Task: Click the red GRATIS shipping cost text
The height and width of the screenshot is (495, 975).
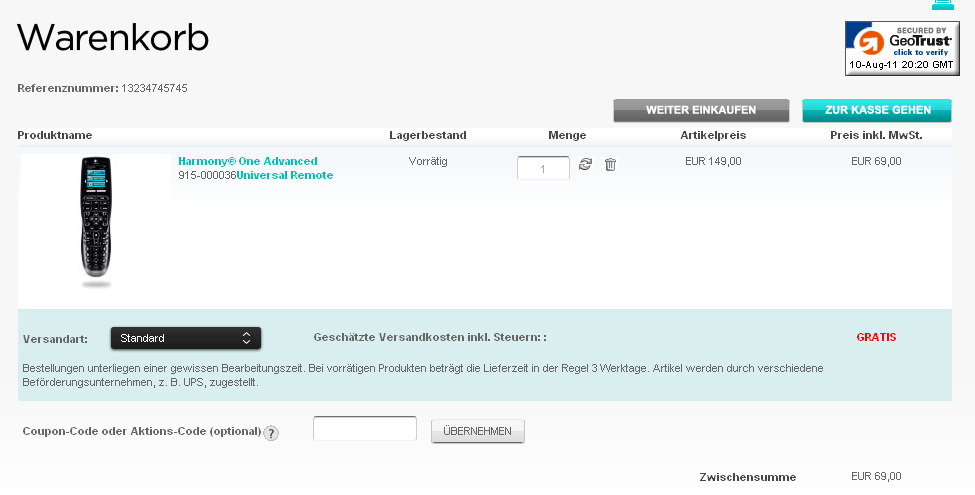Action: (x=876, y=337)
